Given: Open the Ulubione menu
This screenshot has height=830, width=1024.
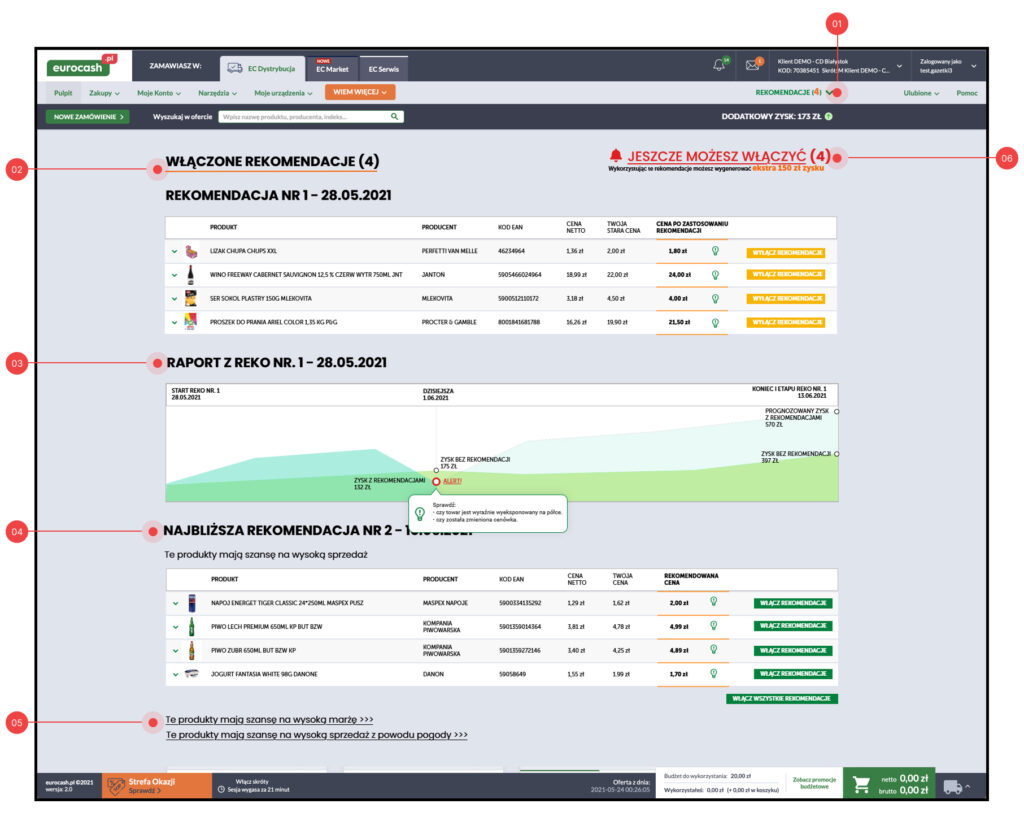Looking at the screenshot, I should [921, 93].
